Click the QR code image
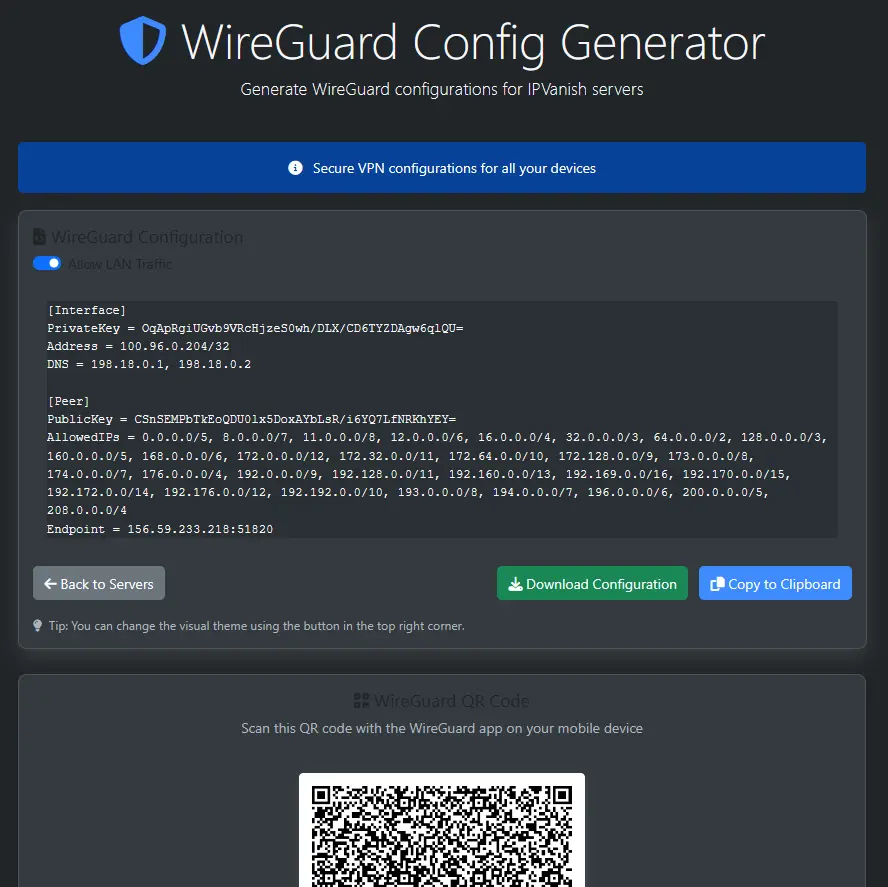Screen dimensions: 888x887 coord(442,831)
